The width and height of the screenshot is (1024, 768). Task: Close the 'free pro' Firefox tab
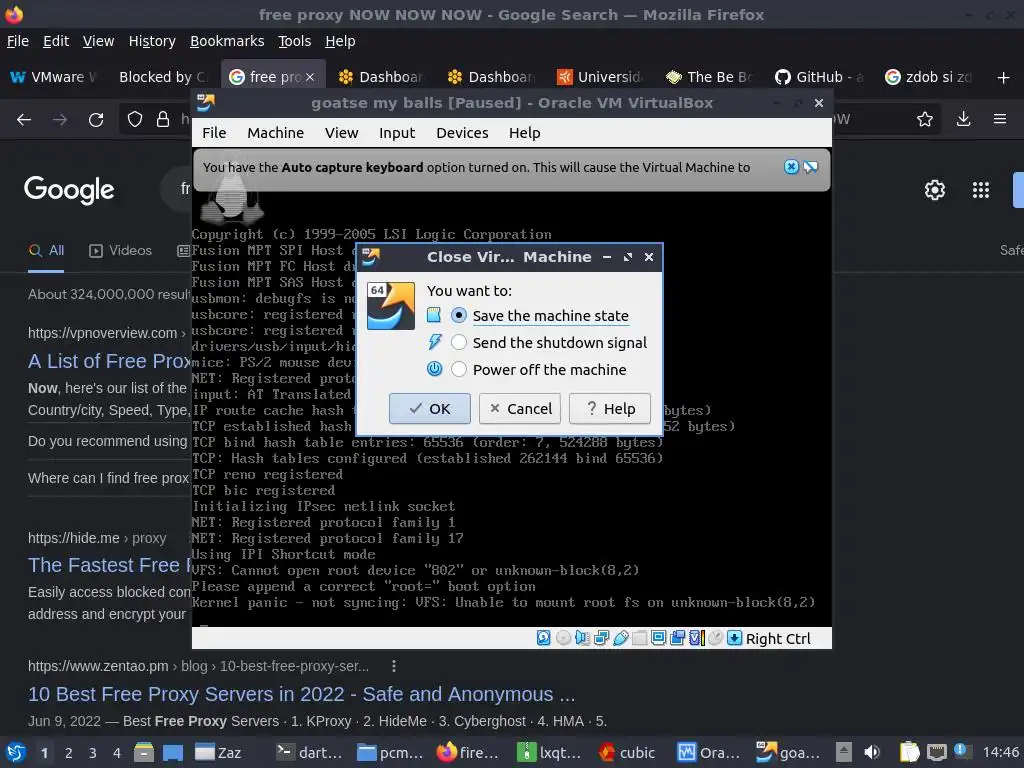(x=310, y=77)
